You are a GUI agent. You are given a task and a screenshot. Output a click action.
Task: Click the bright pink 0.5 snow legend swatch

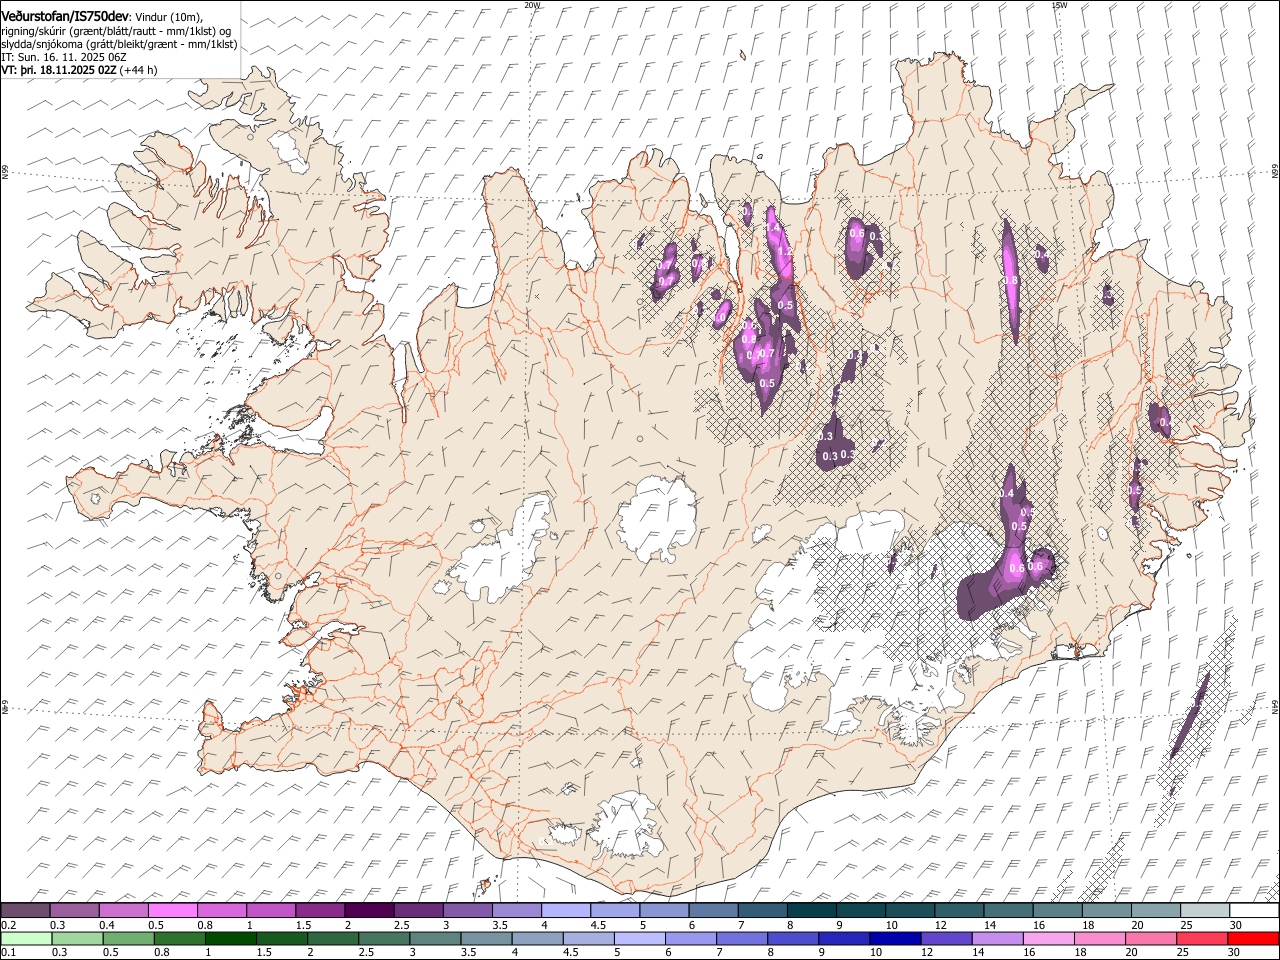(172, 911)
